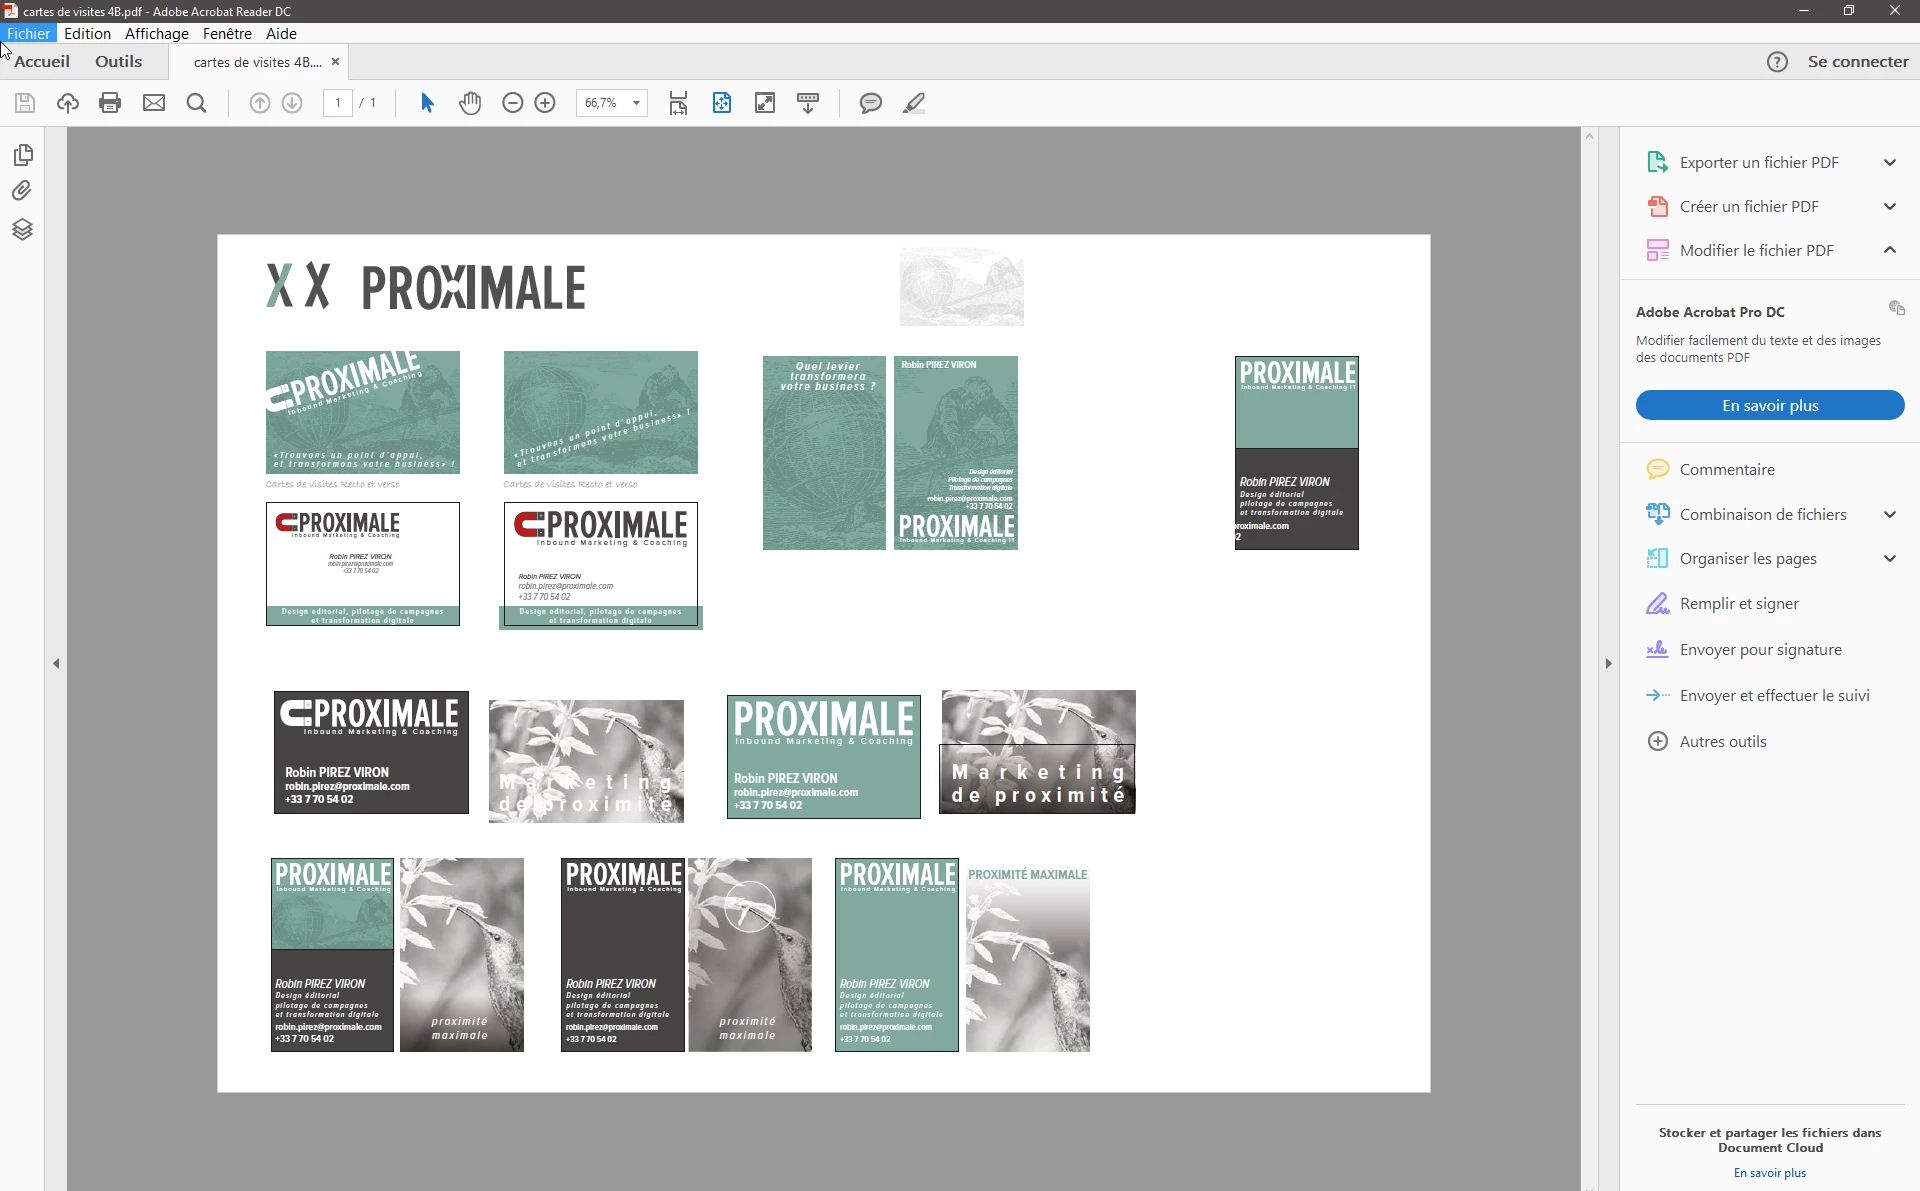Open the Affichage menu
Screen dimensions: 1920x1191
156,33
